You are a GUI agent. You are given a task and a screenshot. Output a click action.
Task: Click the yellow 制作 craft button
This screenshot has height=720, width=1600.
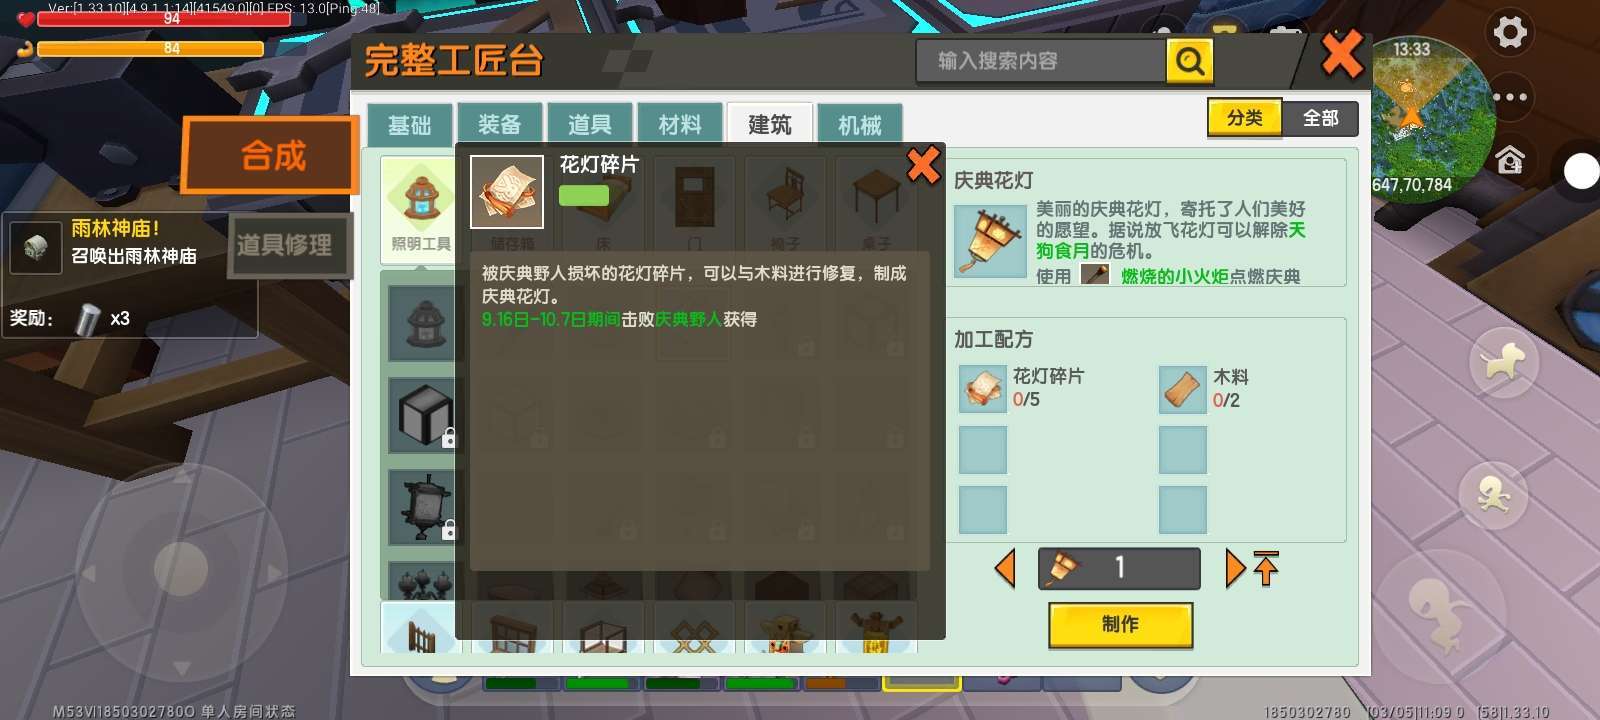coord(1120,625)
